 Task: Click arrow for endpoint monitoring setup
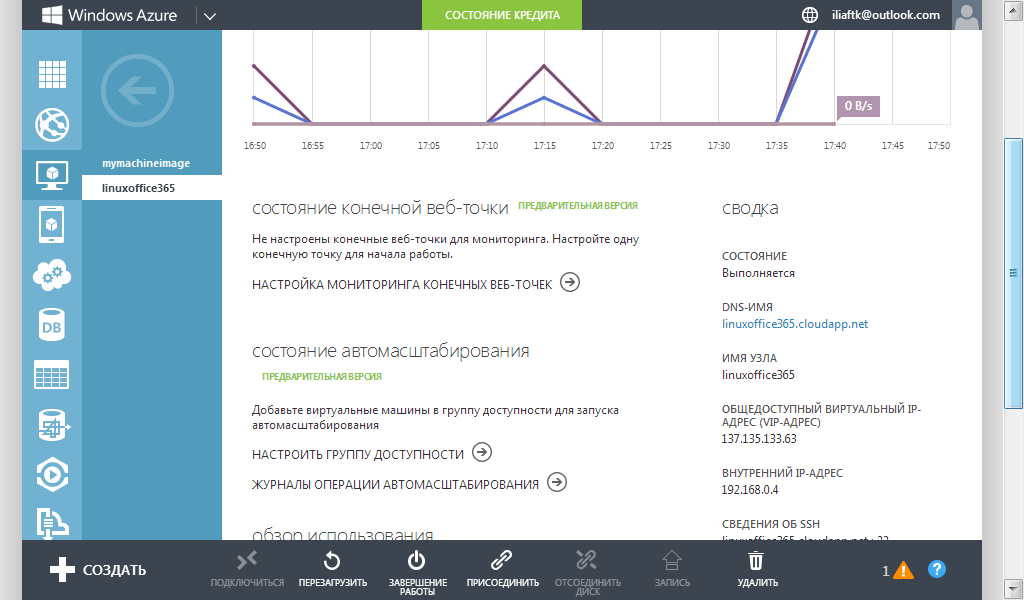570,282
